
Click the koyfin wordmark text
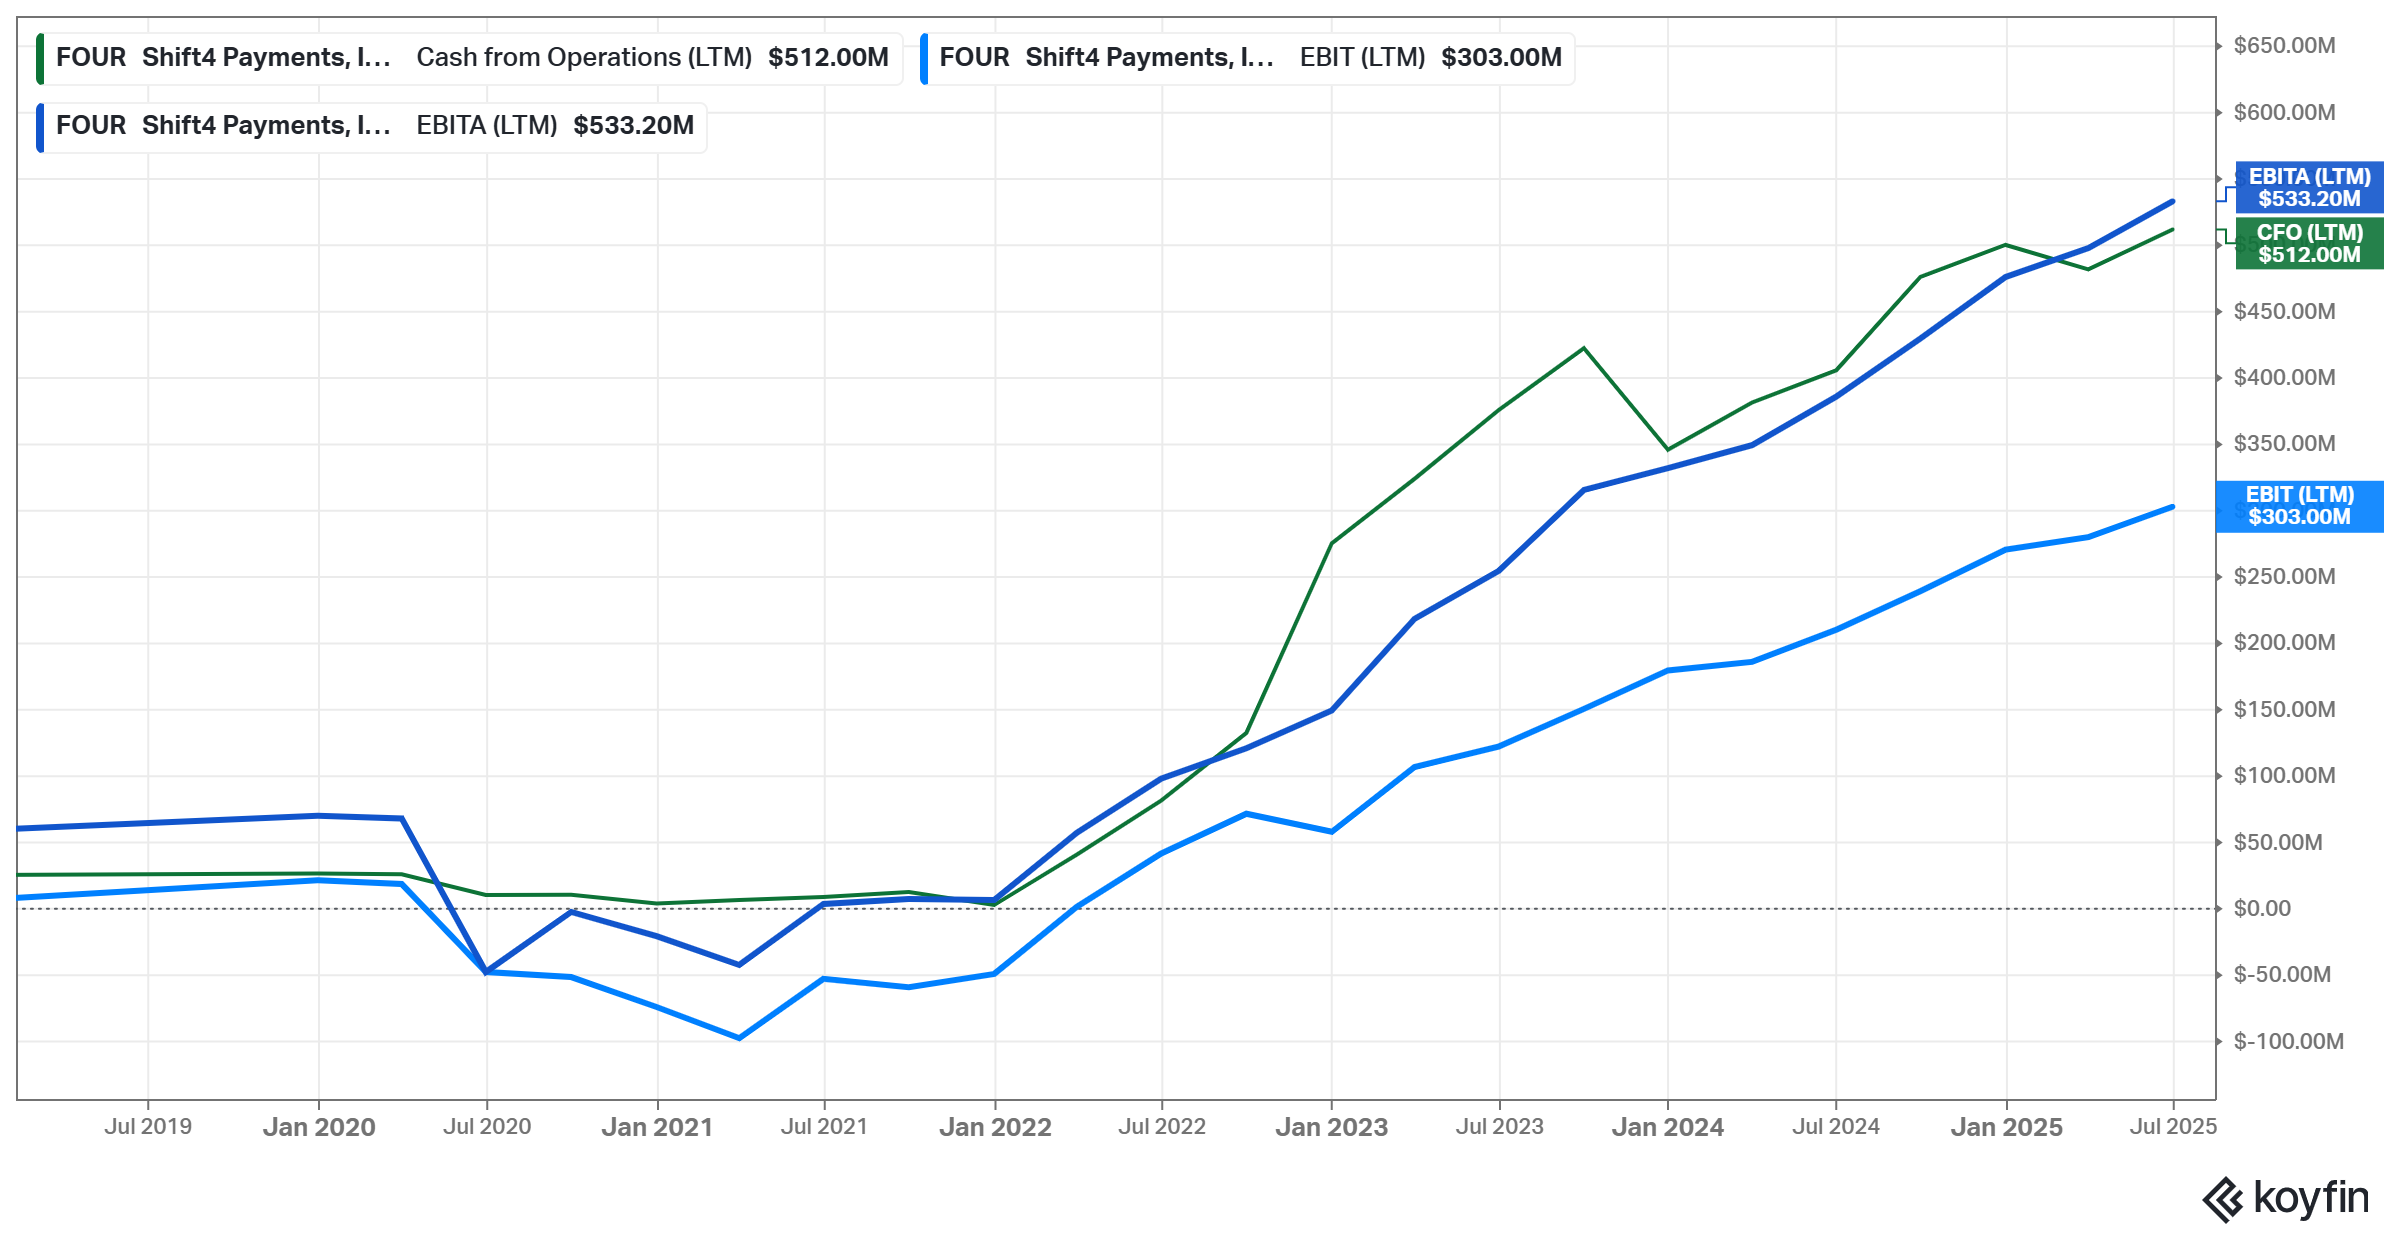click(2311, 1197)
